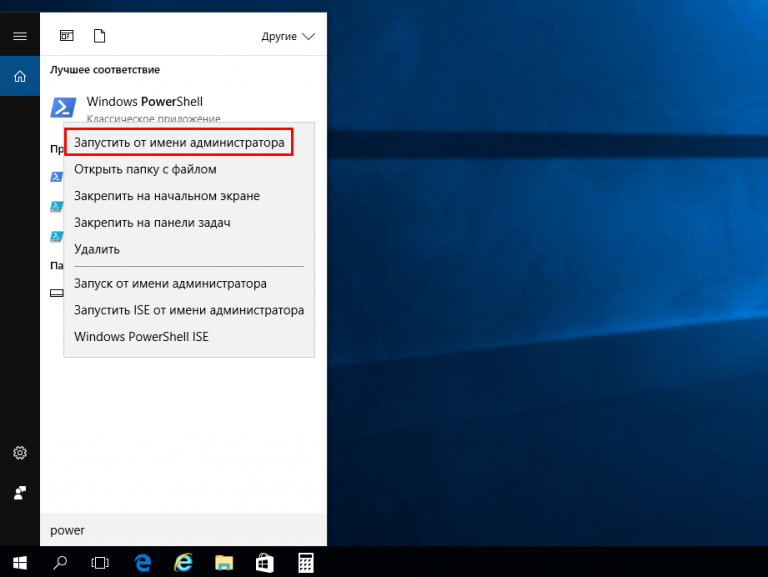Select Закрепить на панели задач
This screenshot has height=577, width=768.
(x=152, y=222)
